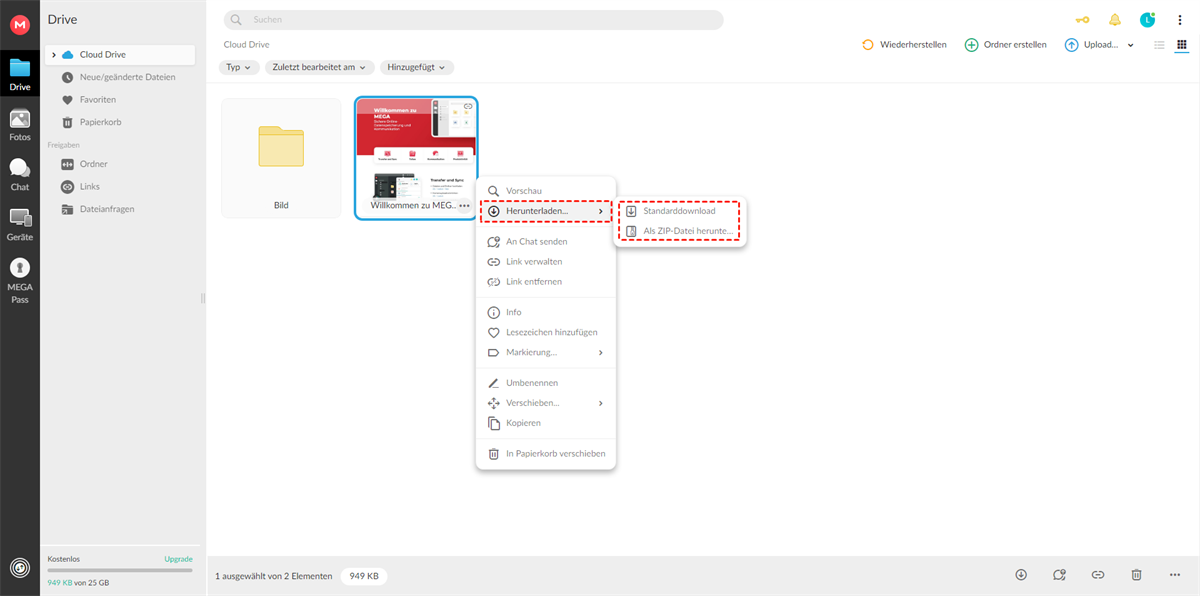1200x596 pixels.
Task: Click Wiederherstellen button
Action: pyautogui.click(x=904, y=45)
